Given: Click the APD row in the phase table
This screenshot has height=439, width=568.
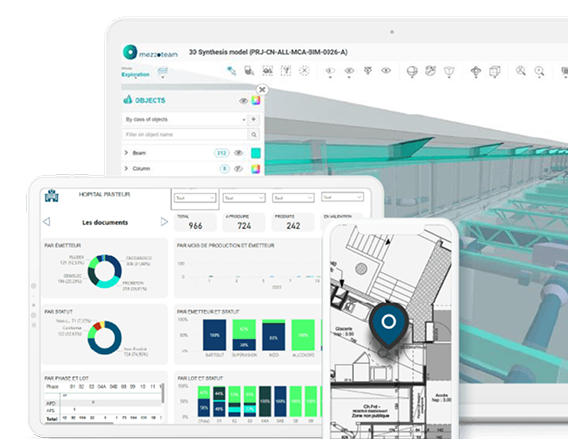Looking at the screenshot, I should [x=104, y=403].
